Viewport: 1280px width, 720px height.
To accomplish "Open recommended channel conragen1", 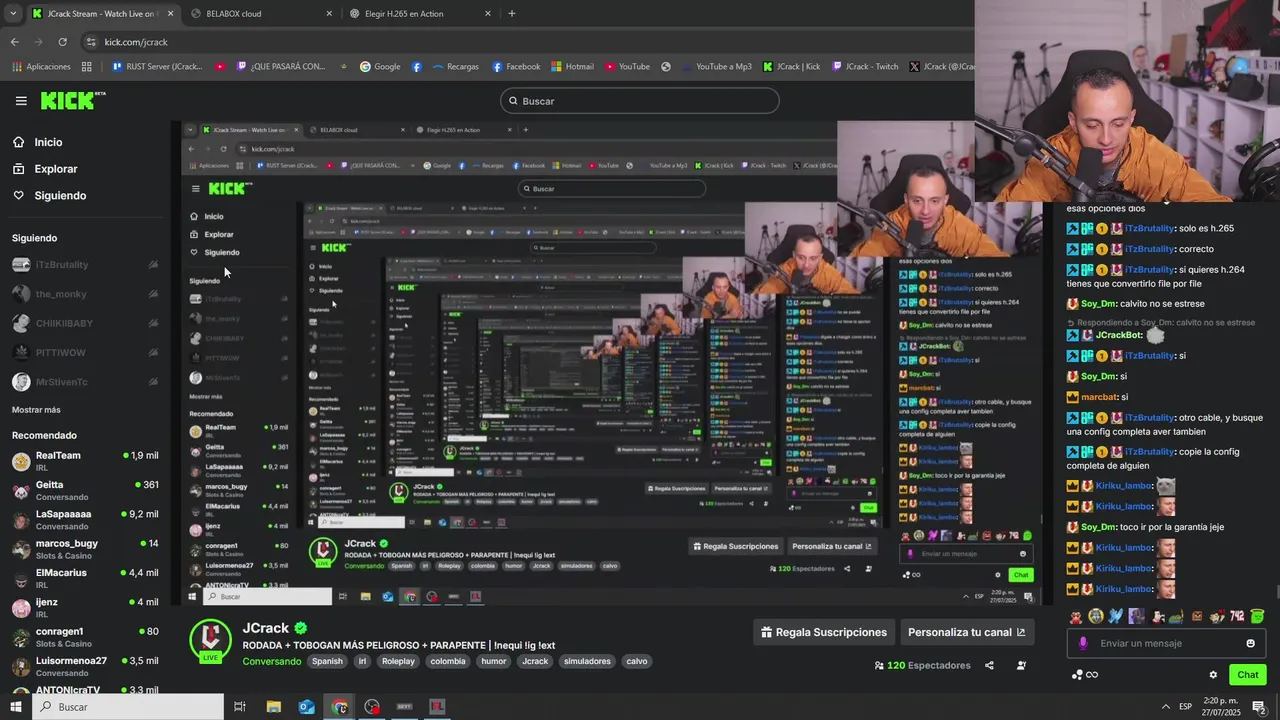I will tap(85, 637).
